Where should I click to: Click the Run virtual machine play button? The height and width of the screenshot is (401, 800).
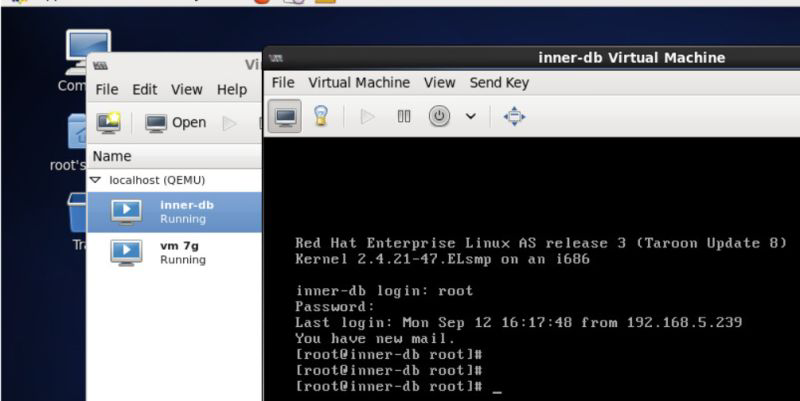click(x=367, y=117)
